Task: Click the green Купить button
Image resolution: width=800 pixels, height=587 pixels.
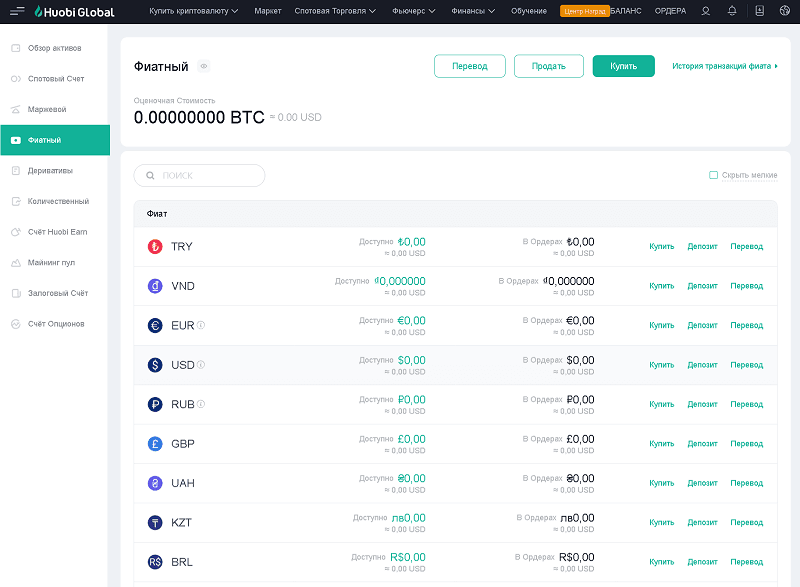Action: pos(623,66)
